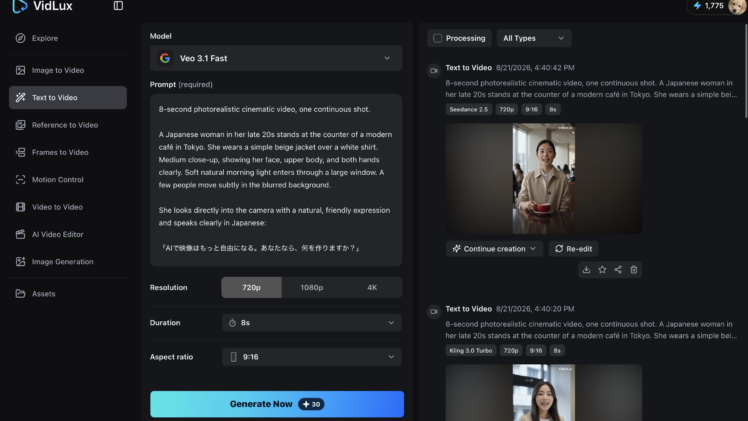The width and height of the screenshot is (748, 421).
Task: Set resolution to 720p
Action: point(251,288)
